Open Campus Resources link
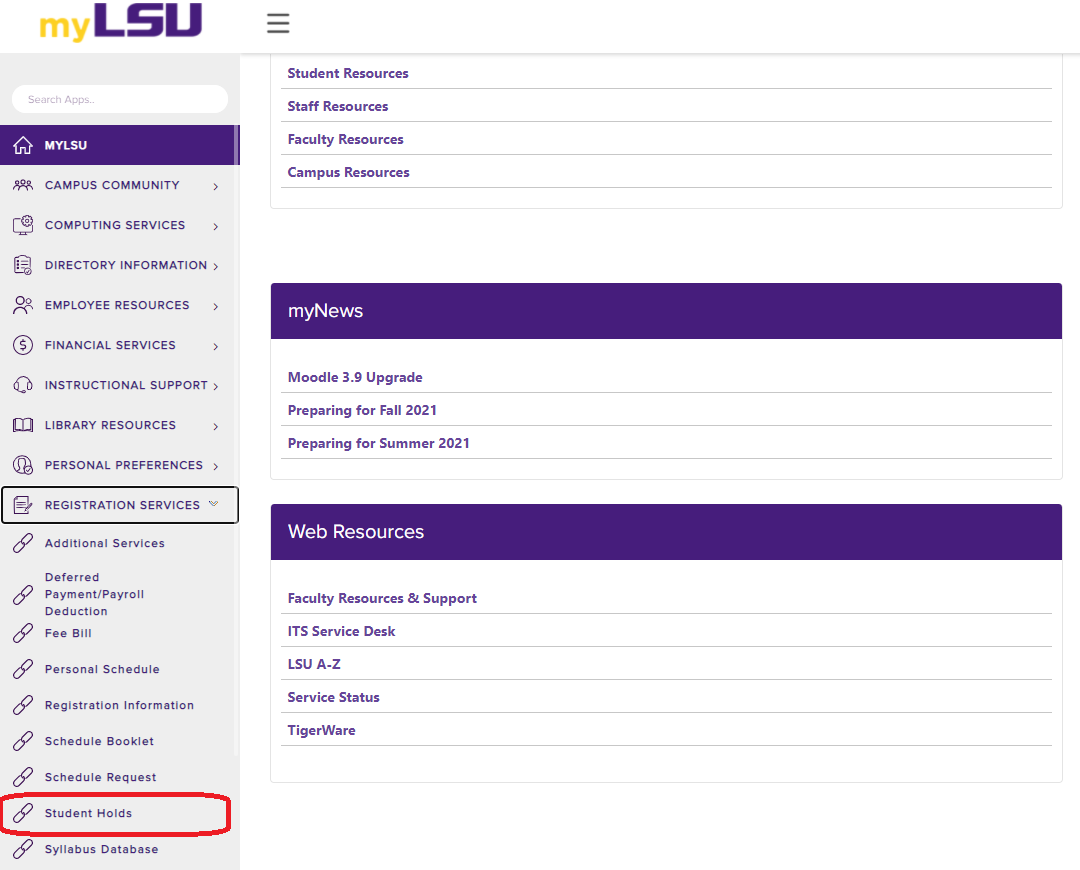This screenshot has width=1080, height=870. pos(348,172)
